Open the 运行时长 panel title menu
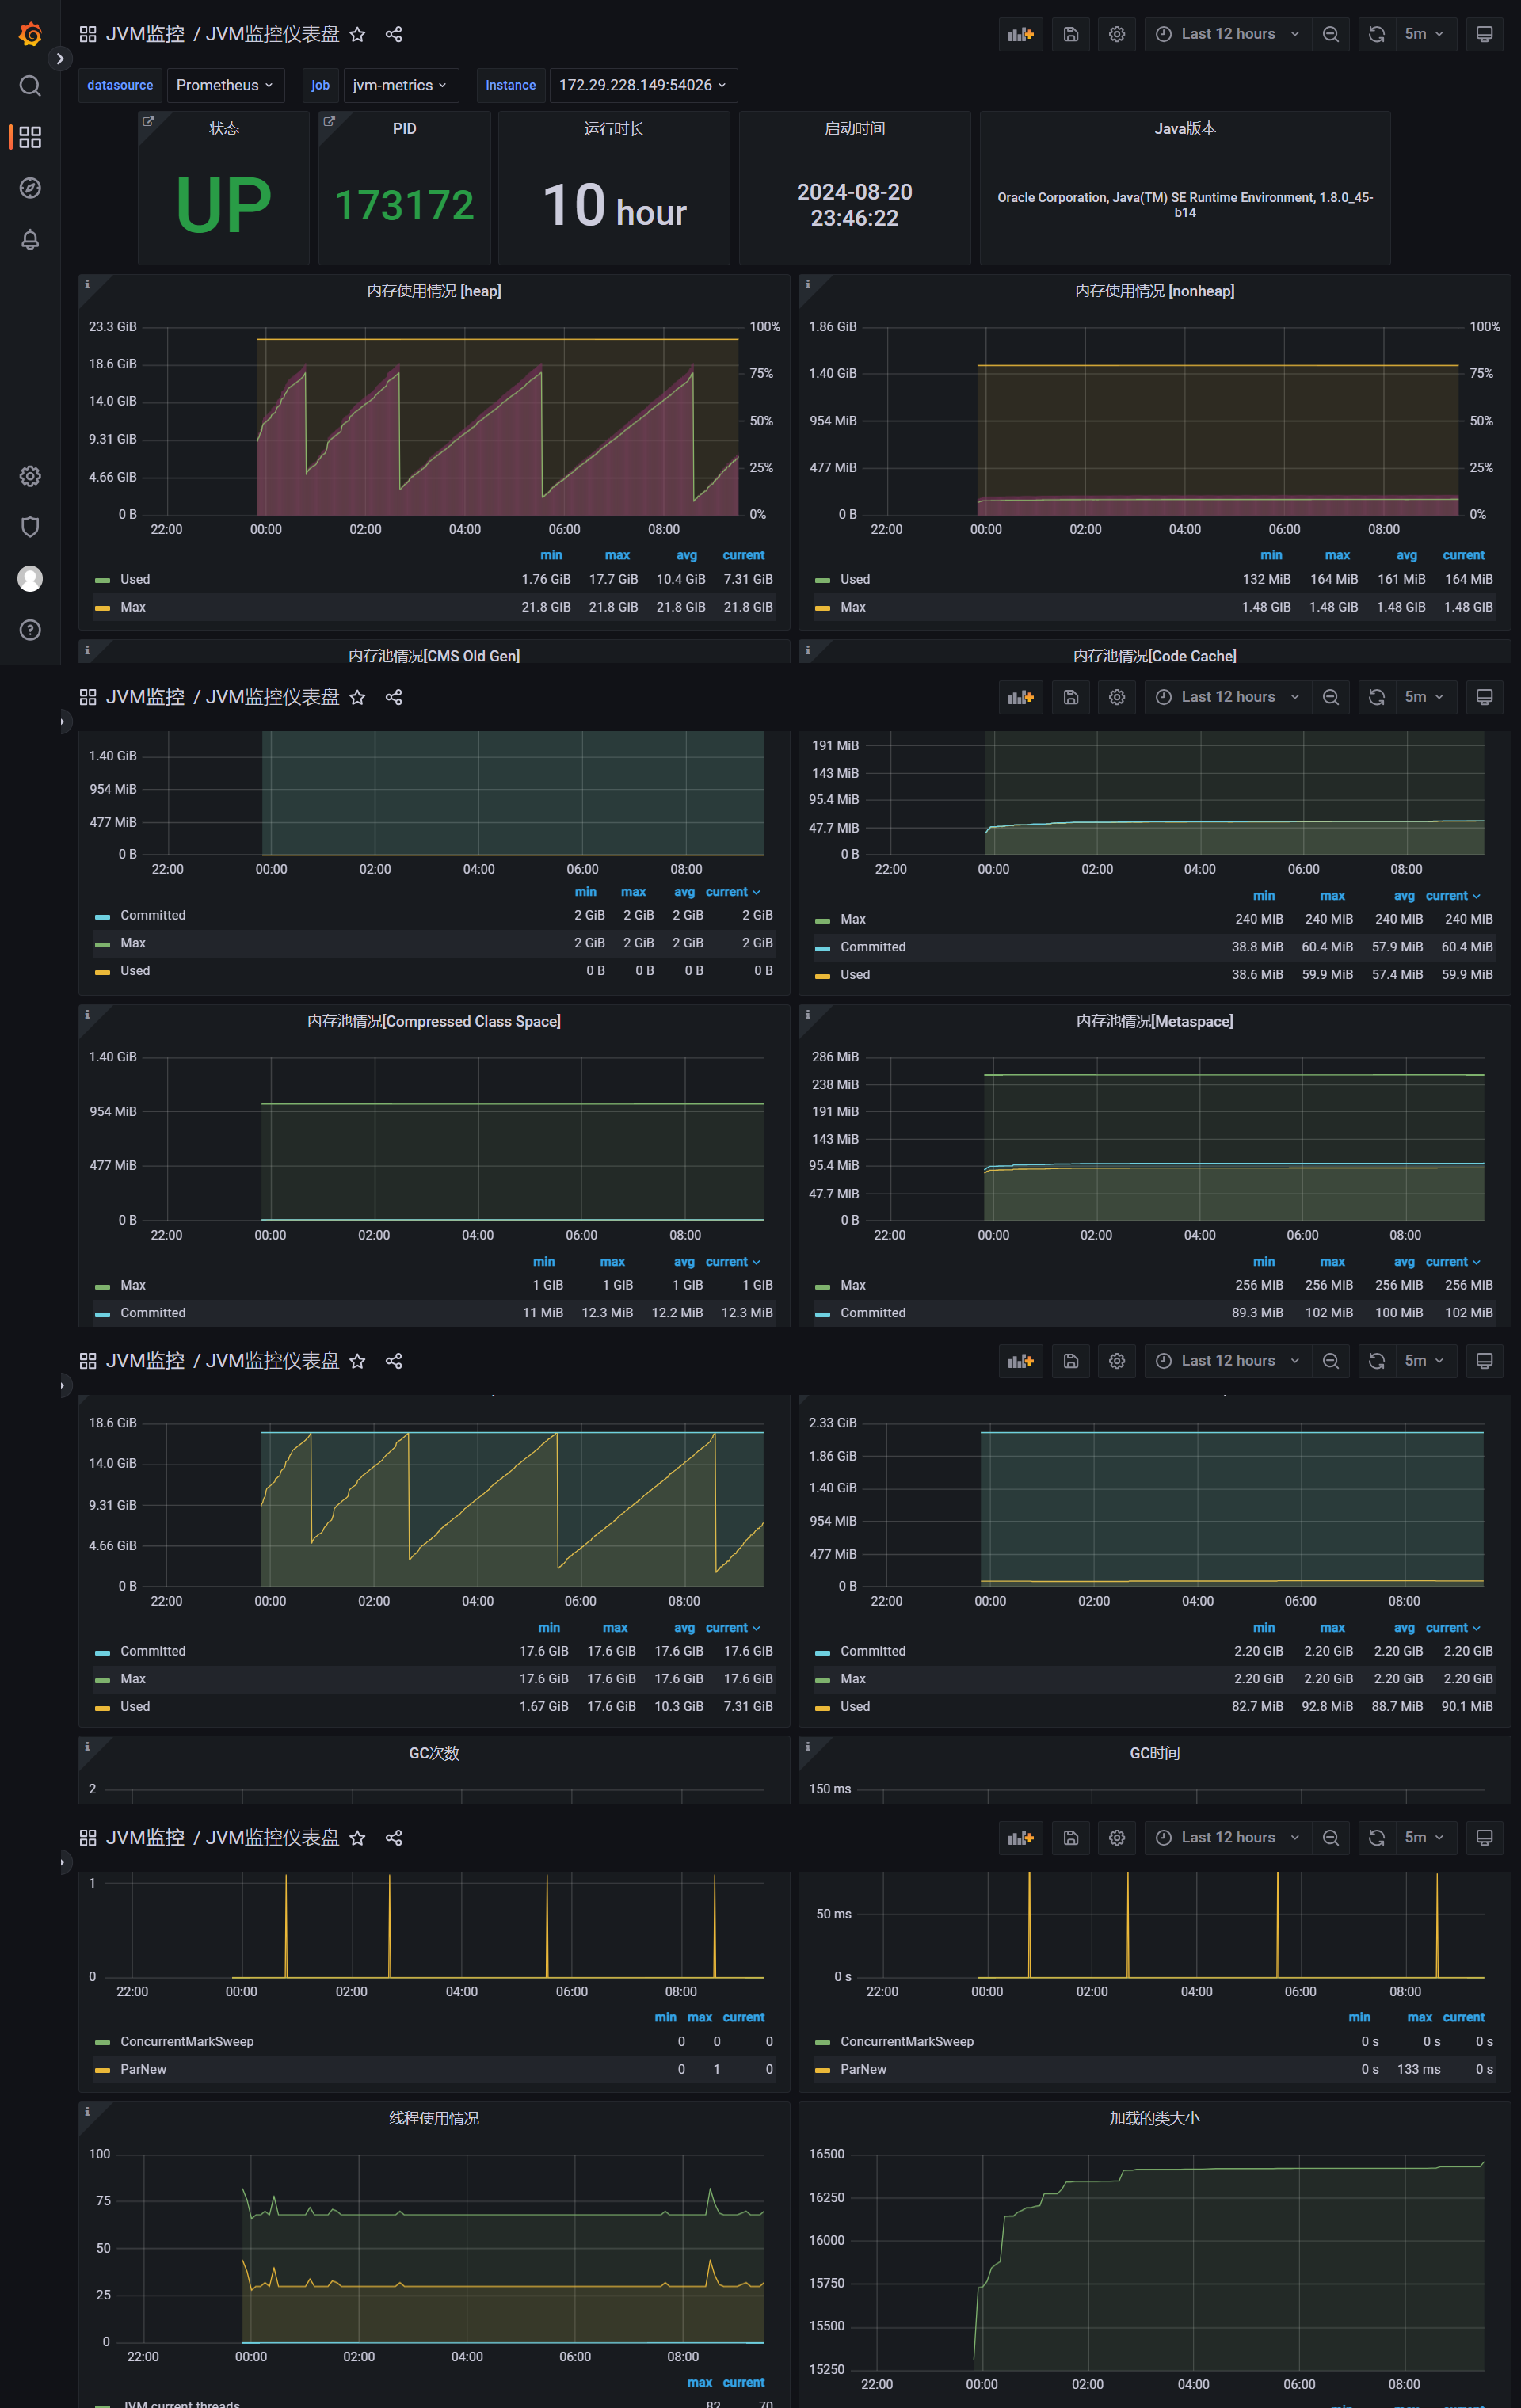 pyautogui.click(x=614, y=128)
